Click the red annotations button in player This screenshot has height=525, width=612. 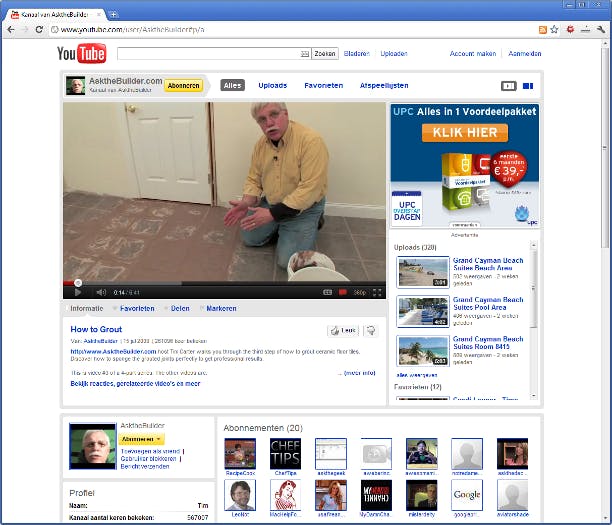tap(343, 292)
